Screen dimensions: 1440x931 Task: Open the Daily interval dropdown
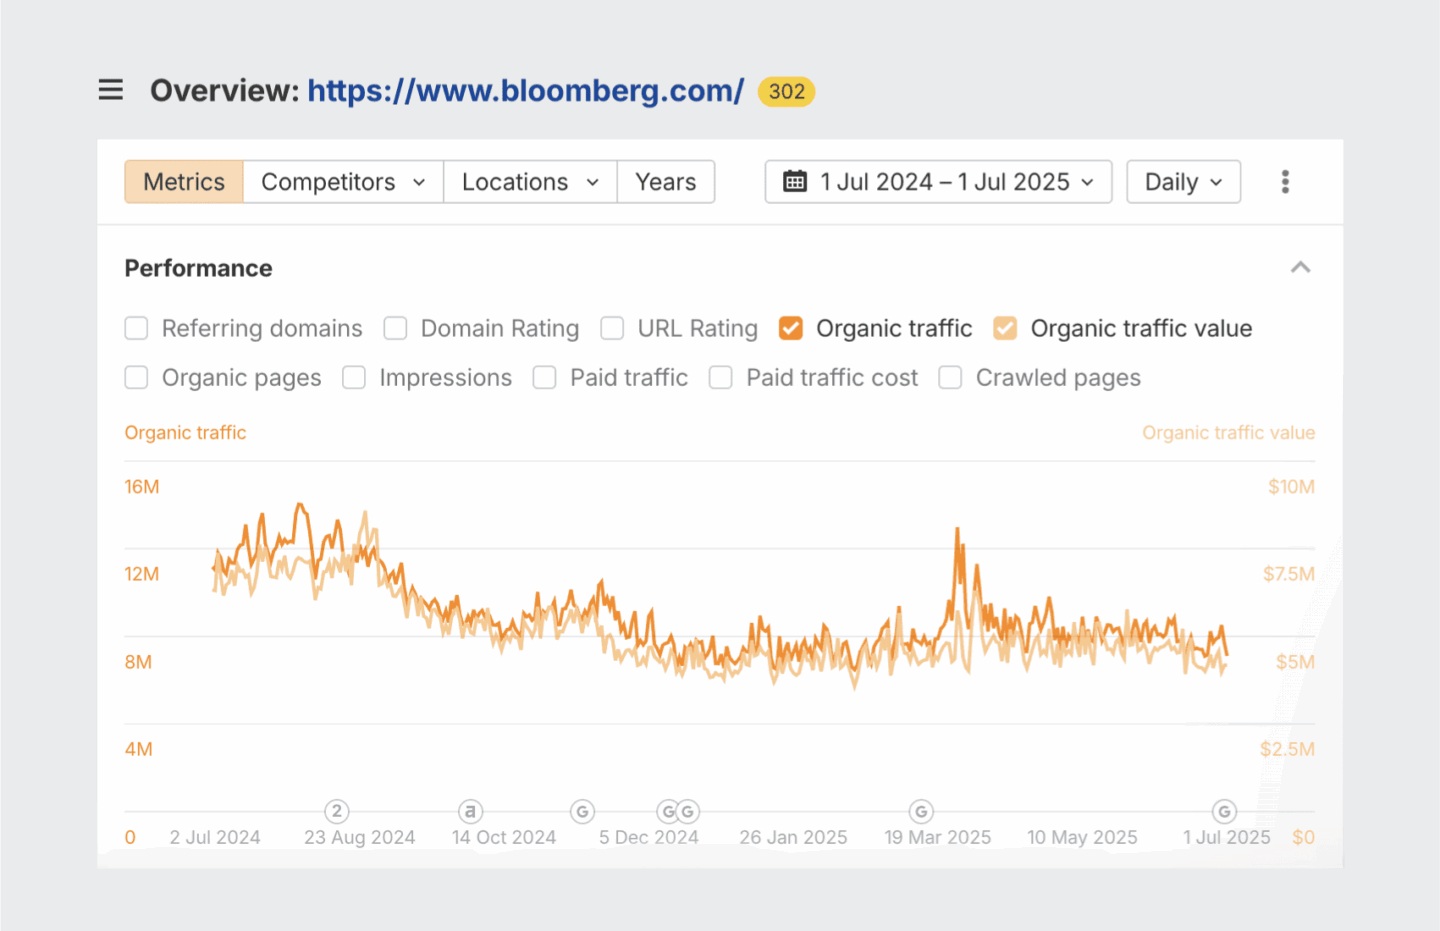[1183, 182]
